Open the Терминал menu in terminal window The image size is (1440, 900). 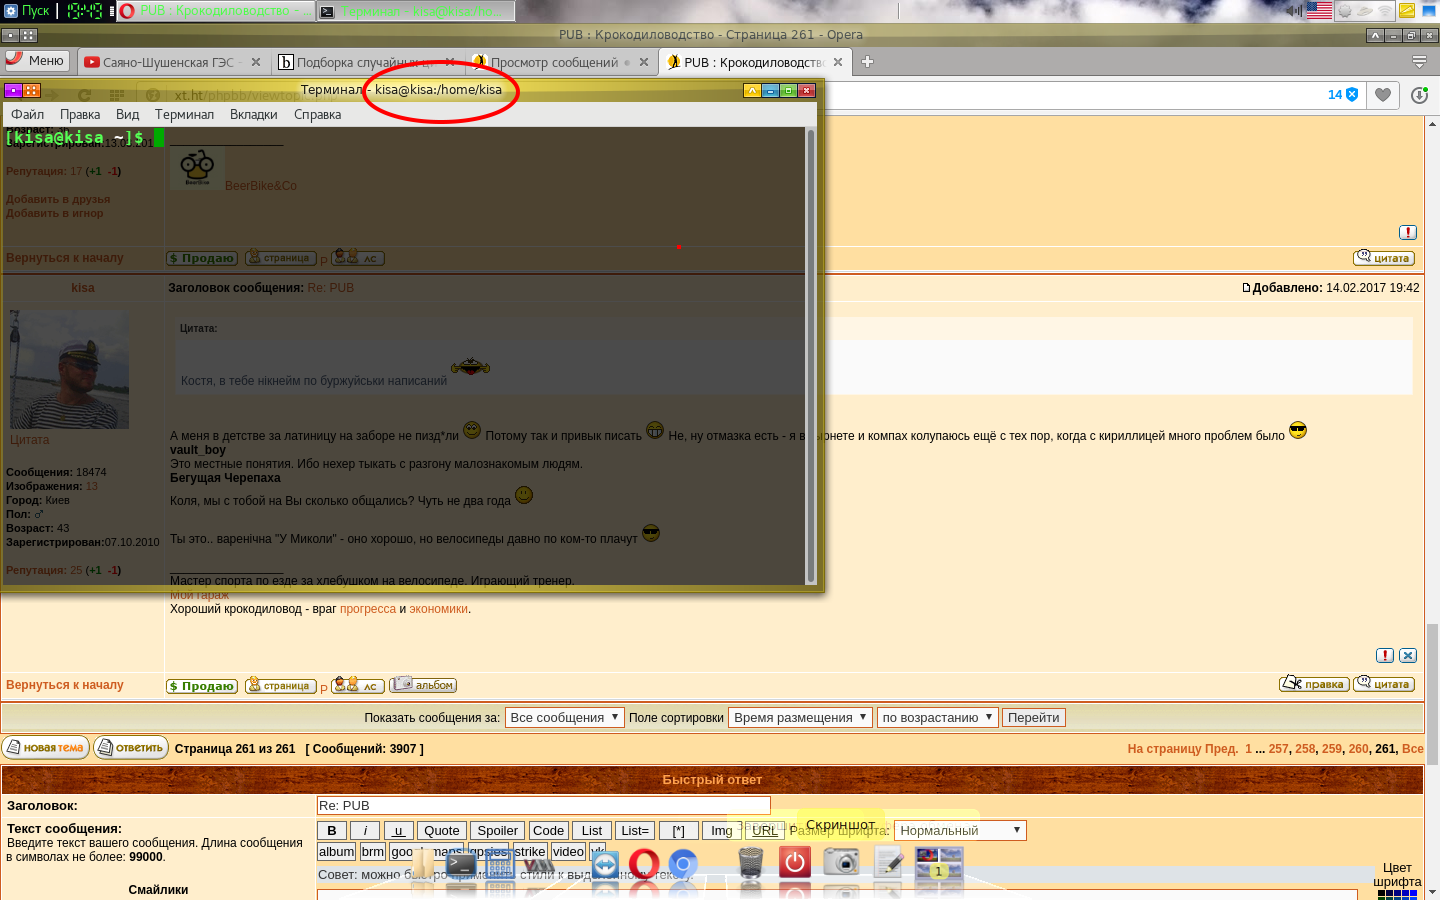pyautogui.click(x=184, y=114)
